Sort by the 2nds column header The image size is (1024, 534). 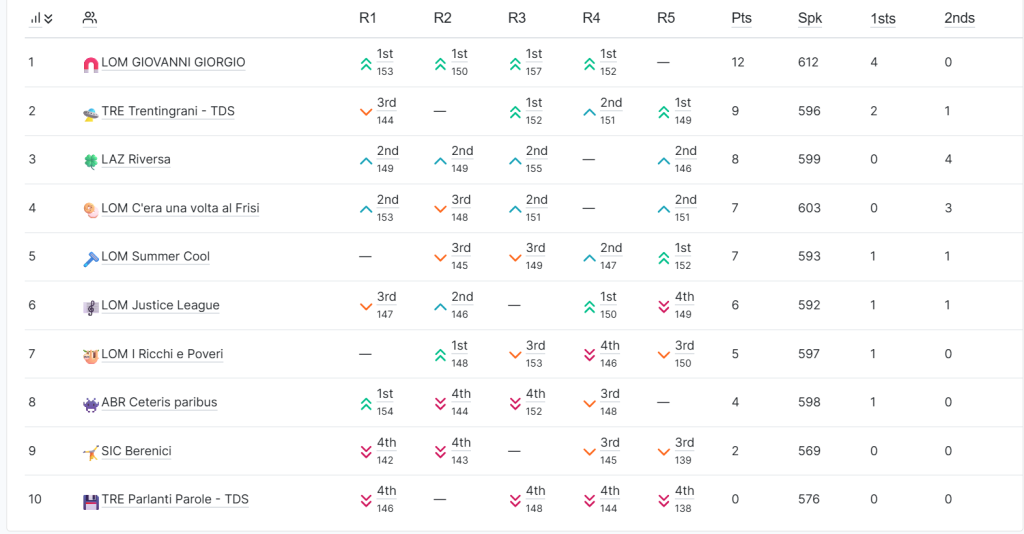(959, 18)
